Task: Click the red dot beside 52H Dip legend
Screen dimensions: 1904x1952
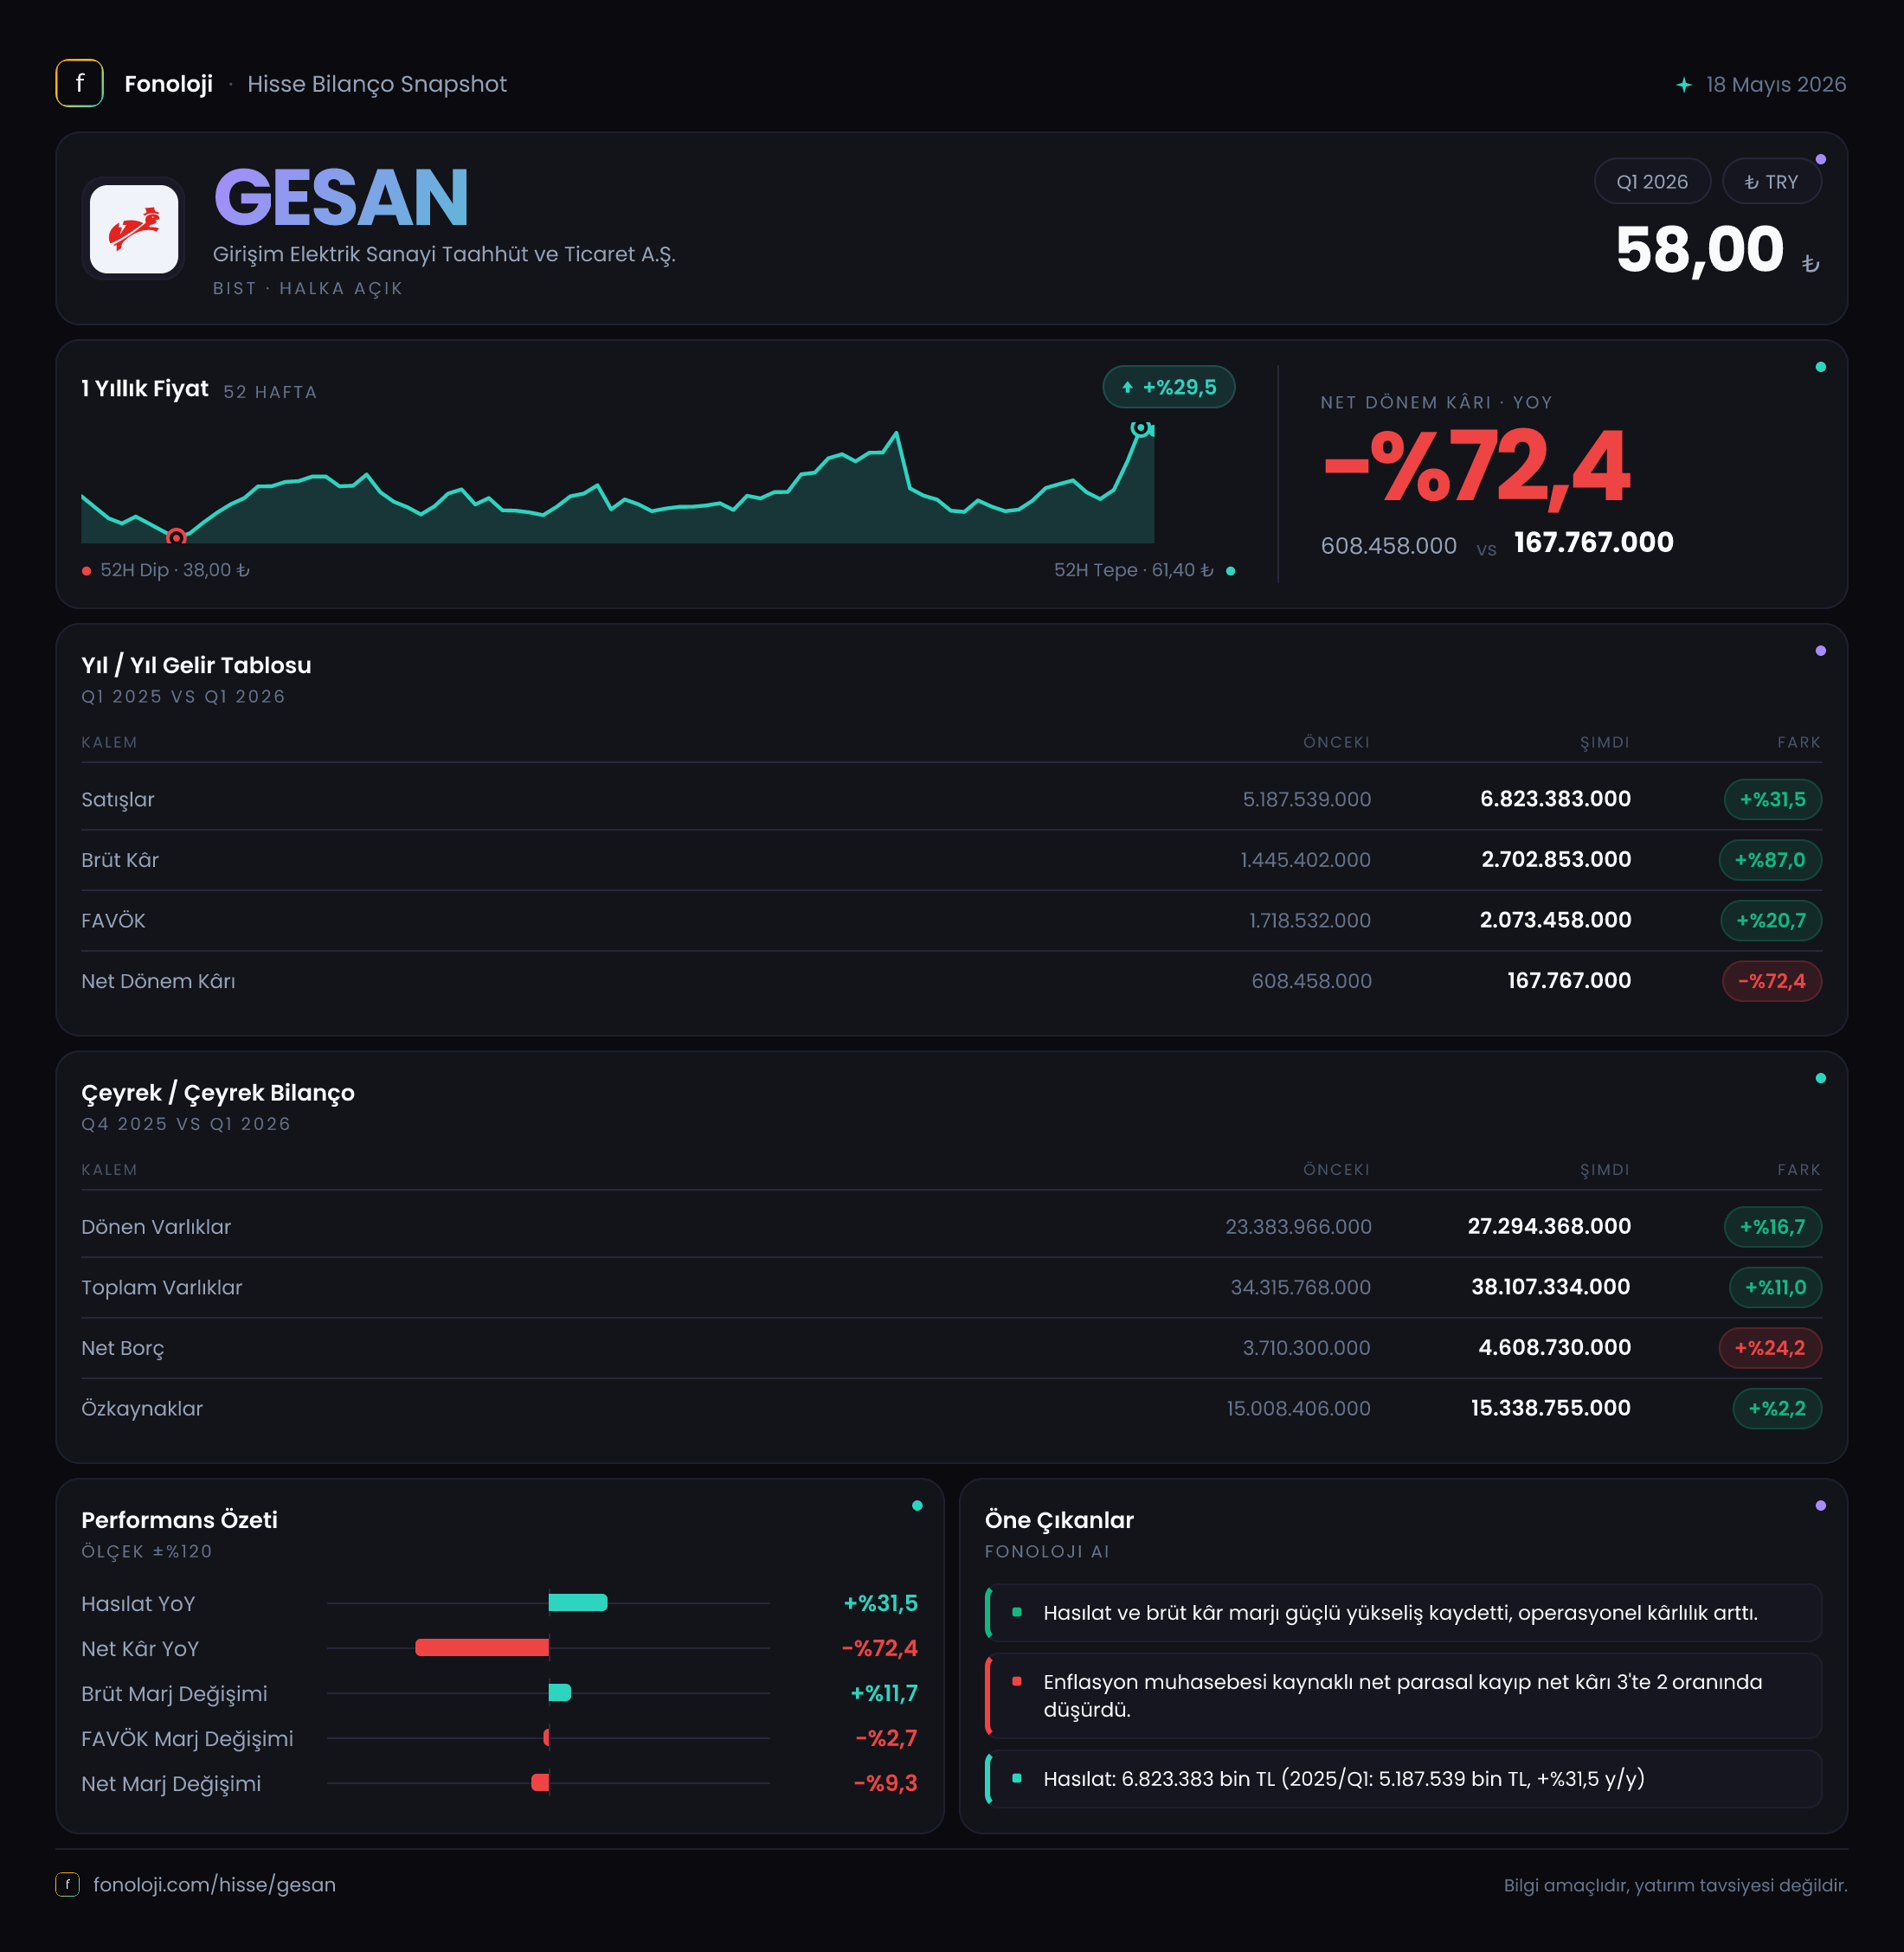Action: coord(87,571)
